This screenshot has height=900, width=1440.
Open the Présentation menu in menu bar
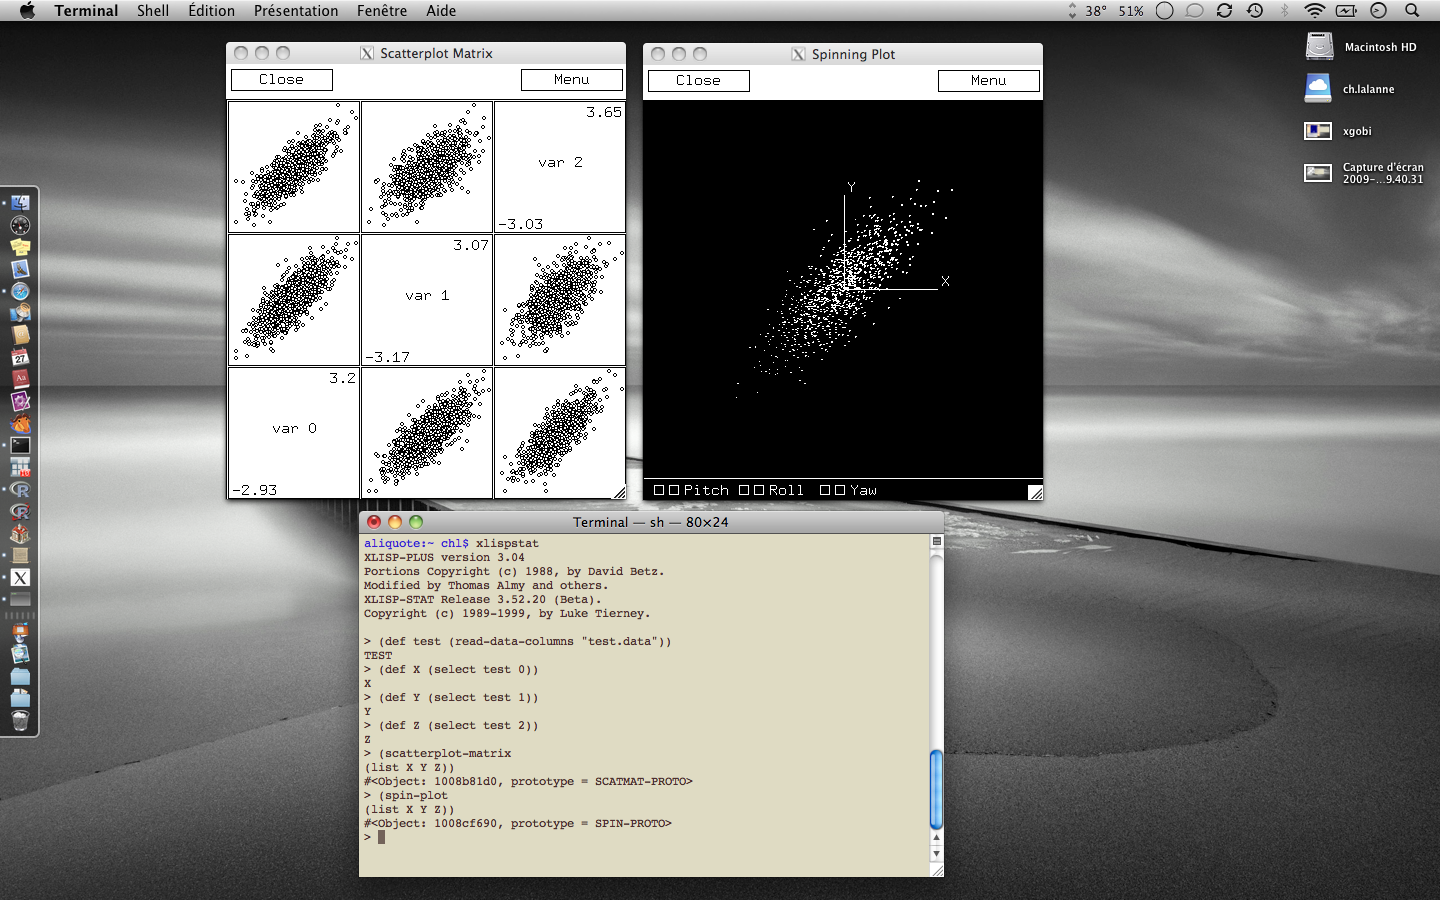pos(296,11)
